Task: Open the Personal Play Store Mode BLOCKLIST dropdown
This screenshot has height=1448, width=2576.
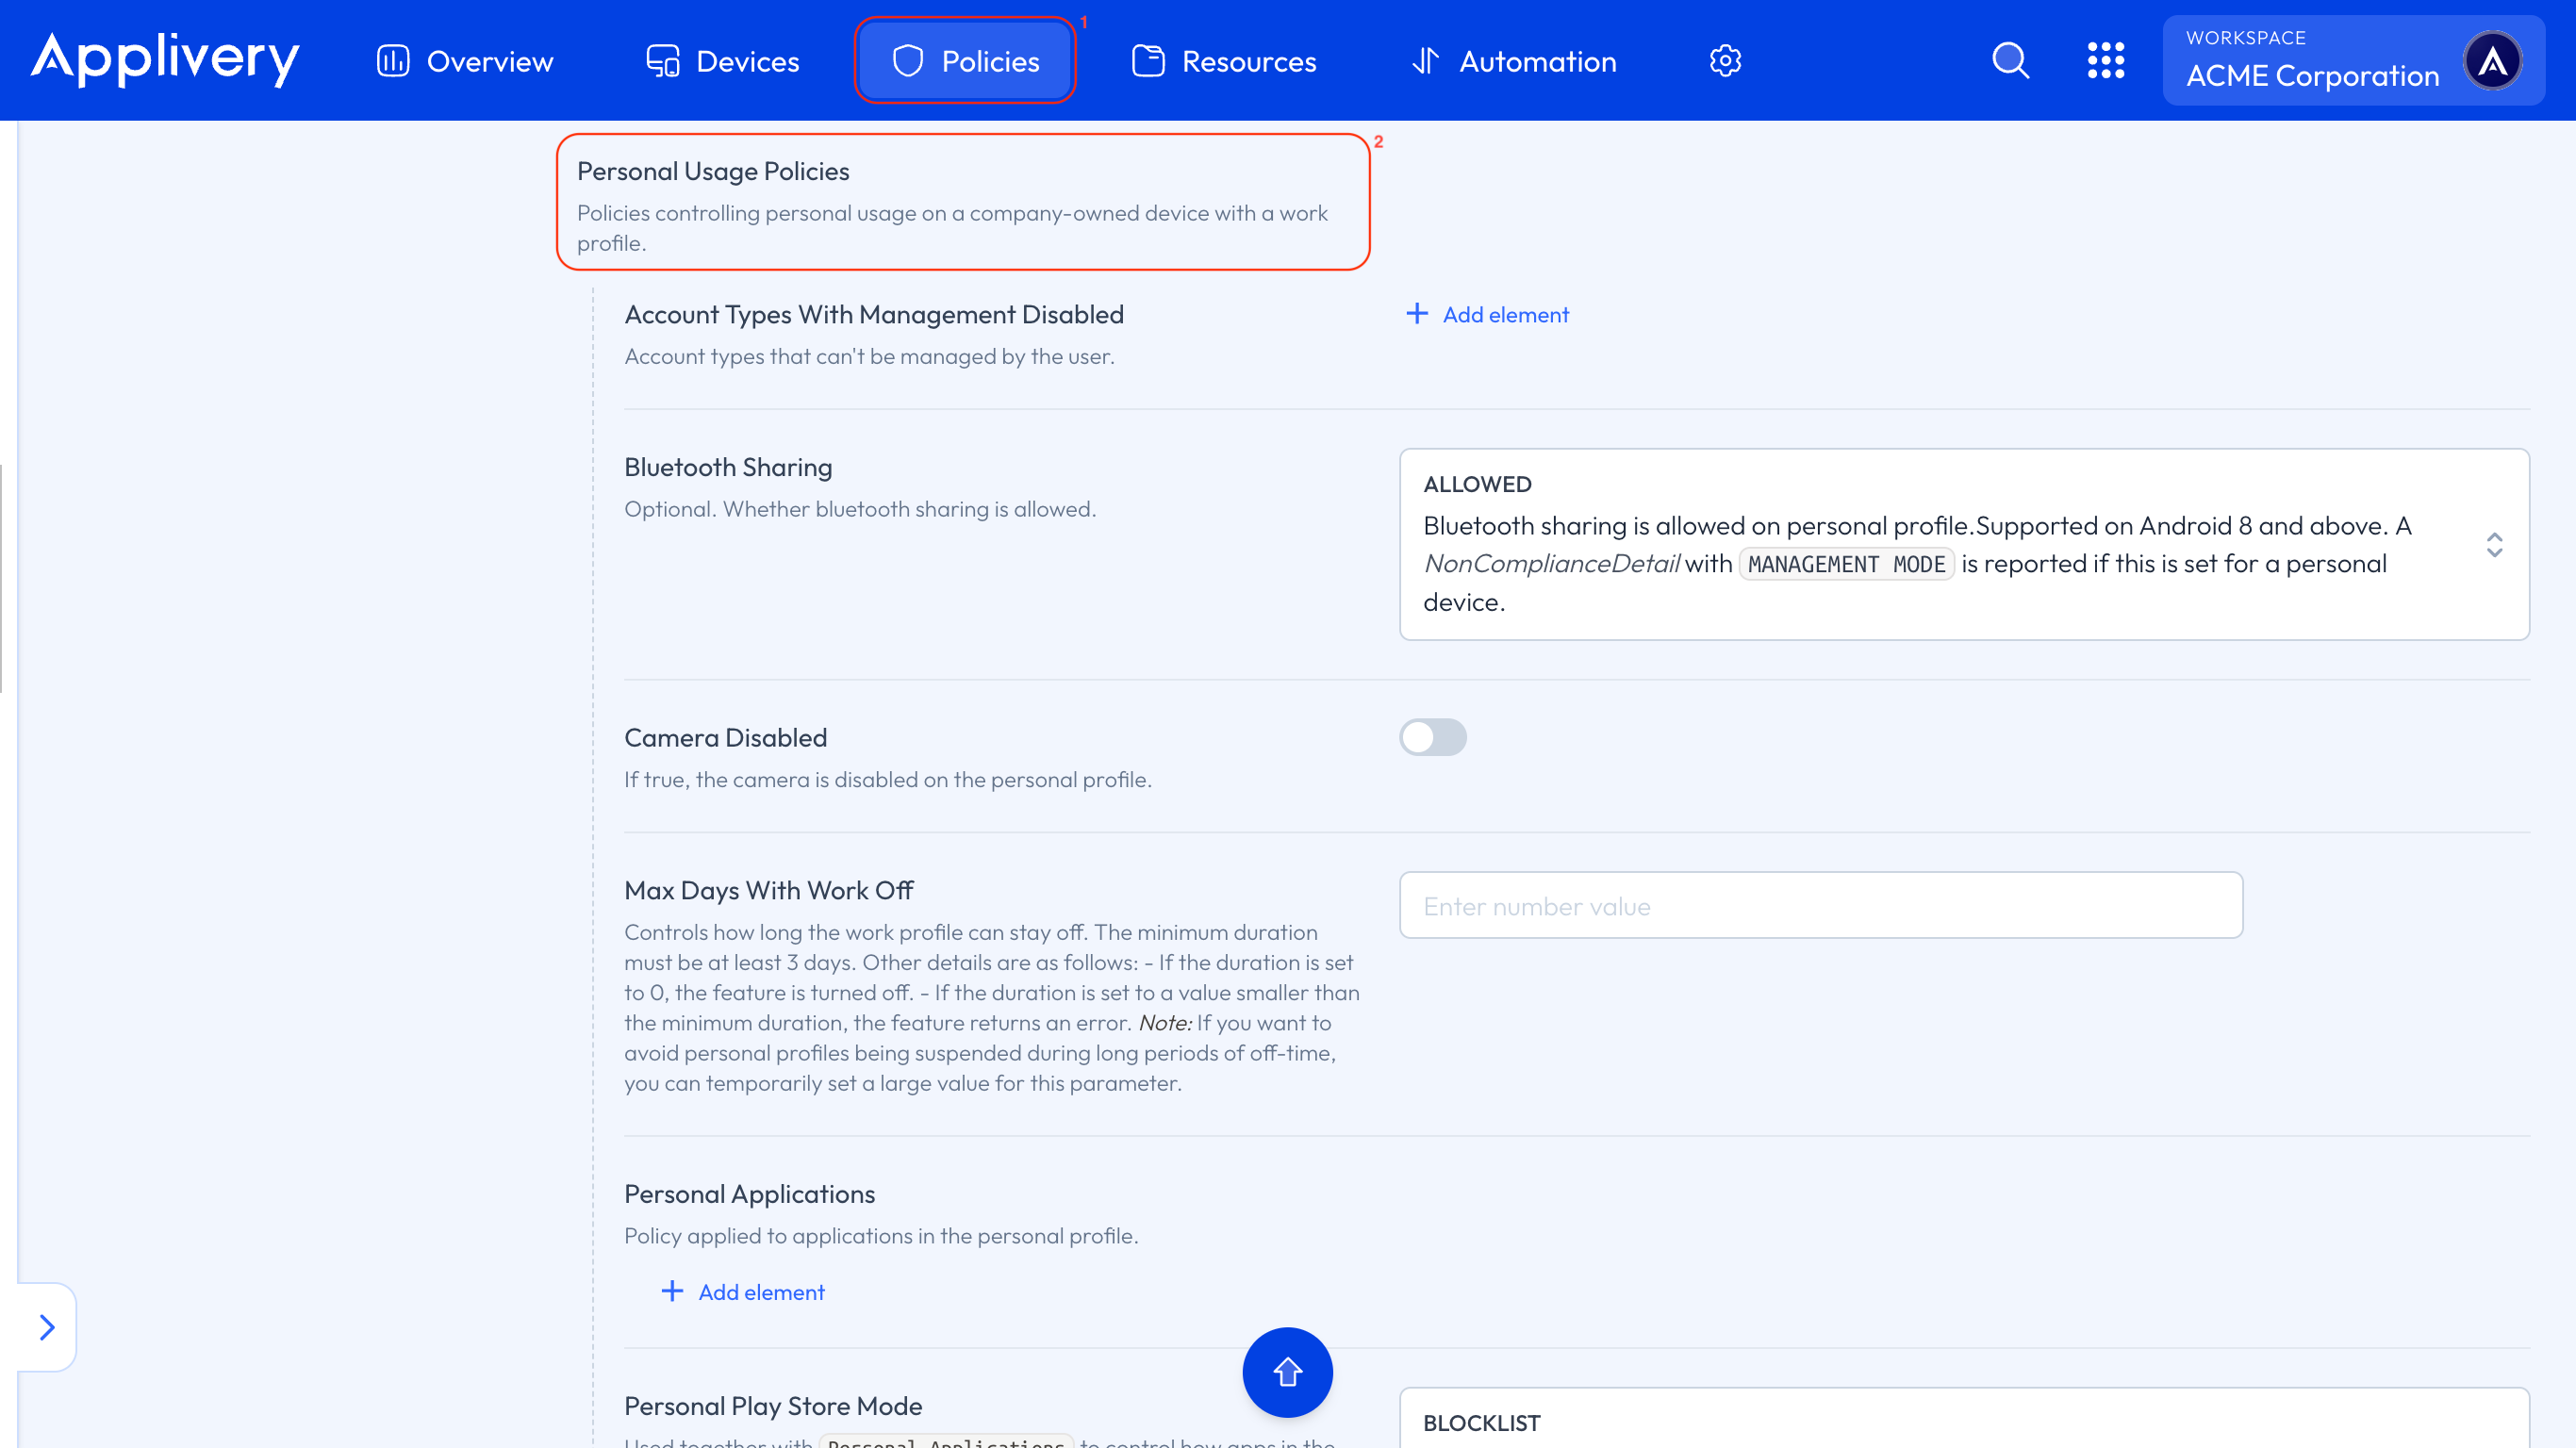Action: click(x=1963, y=1421)
